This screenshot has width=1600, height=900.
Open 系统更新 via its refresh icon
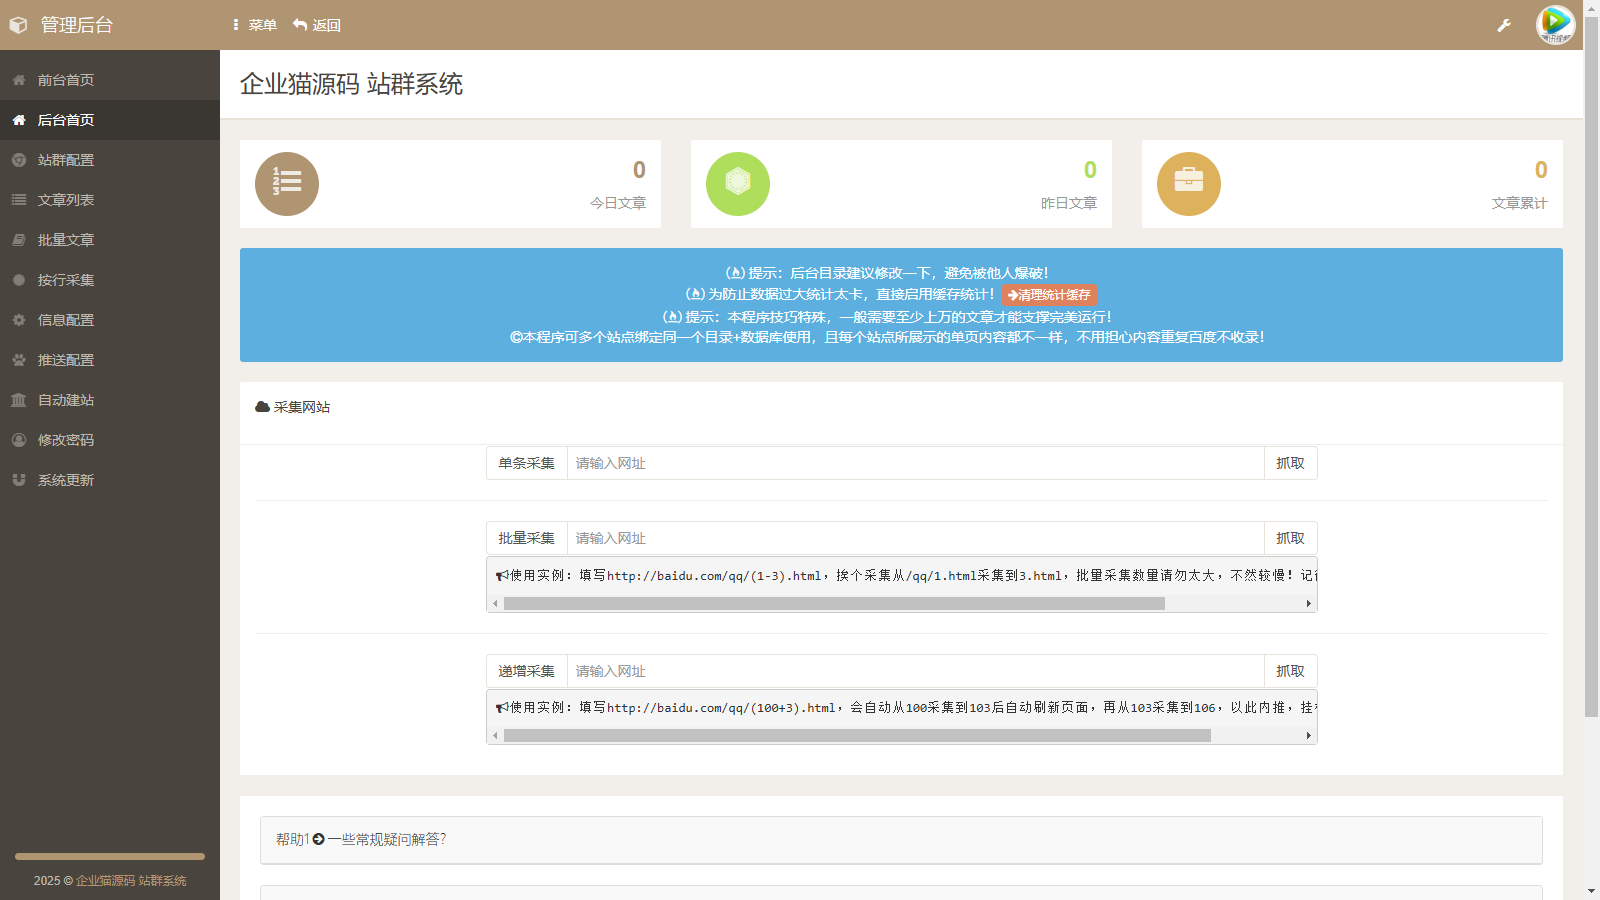click(18, 480)
